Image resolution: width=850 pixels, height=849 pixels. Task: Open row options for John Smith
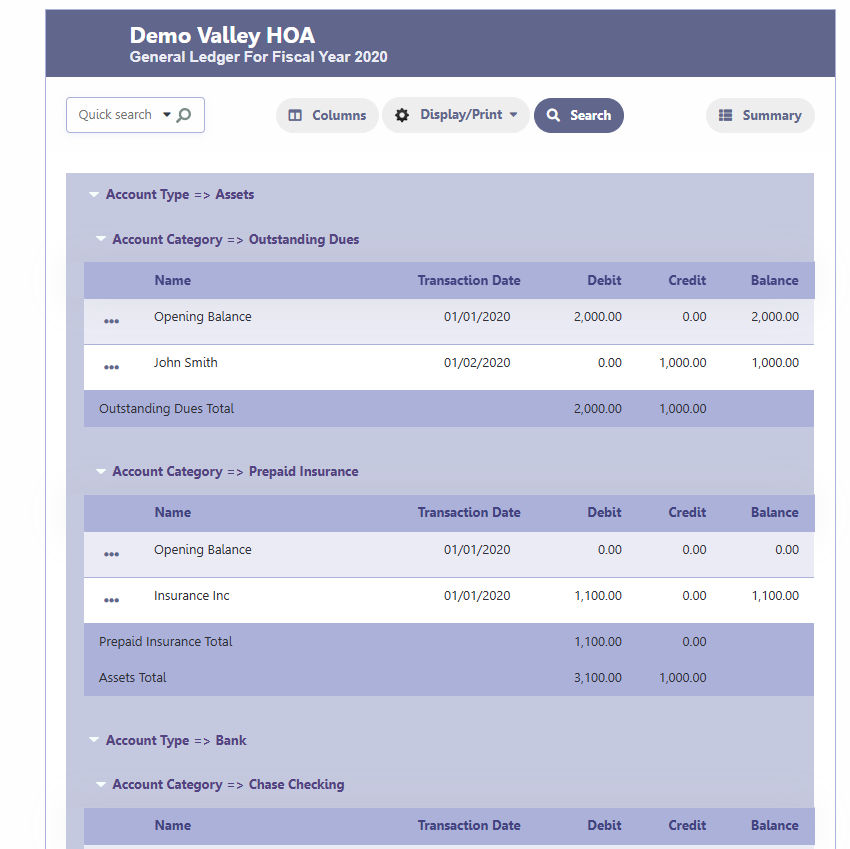click(111, 367)
